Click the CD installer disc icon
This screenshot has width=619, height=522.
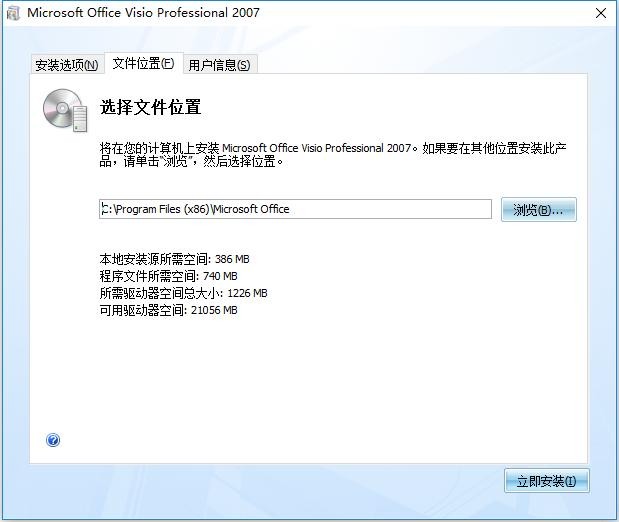click(65, 110)
